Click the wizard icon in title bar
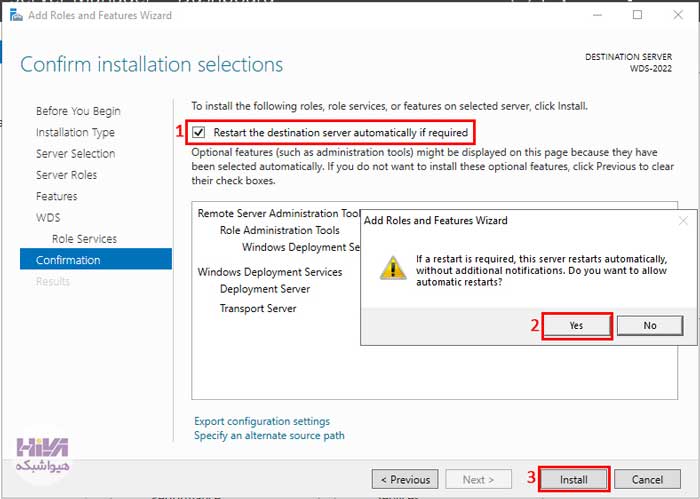The height and width of the screenshot is (499, 700). [x=16, y=15]
